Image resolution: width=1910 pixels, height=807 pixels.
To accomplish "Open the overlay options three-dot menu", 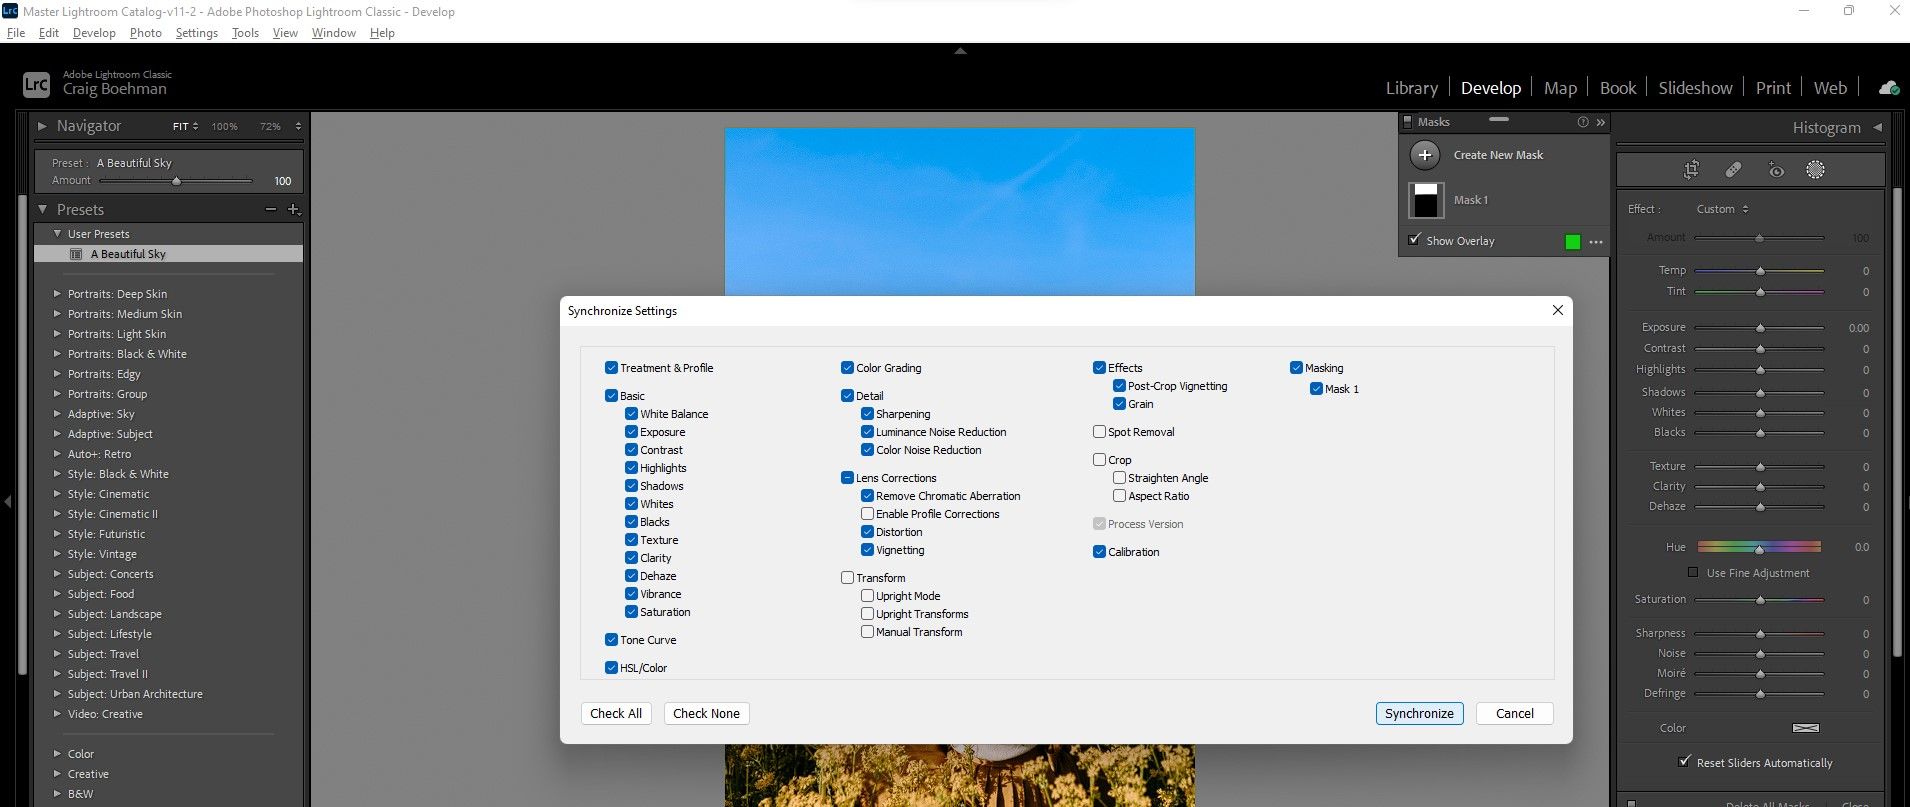I will coord(1596,242).
